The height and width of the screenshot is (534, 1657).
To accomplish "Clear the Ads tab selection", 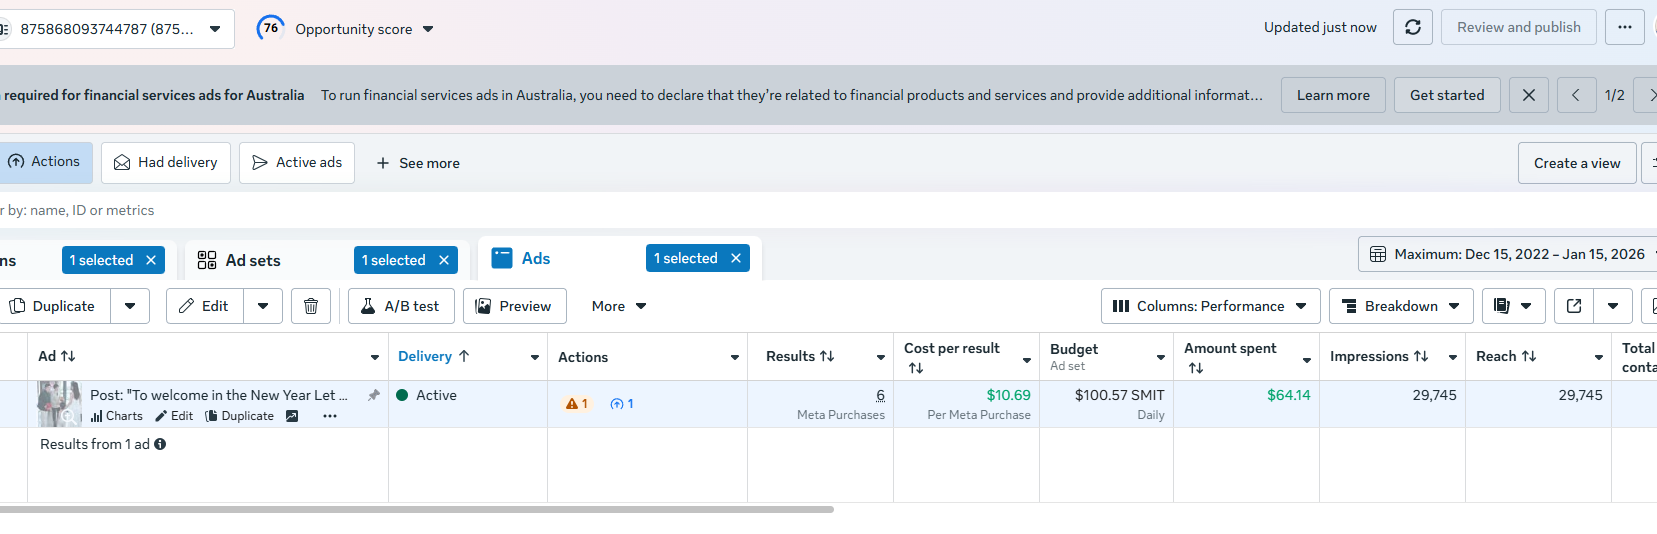I will (736, 258).
